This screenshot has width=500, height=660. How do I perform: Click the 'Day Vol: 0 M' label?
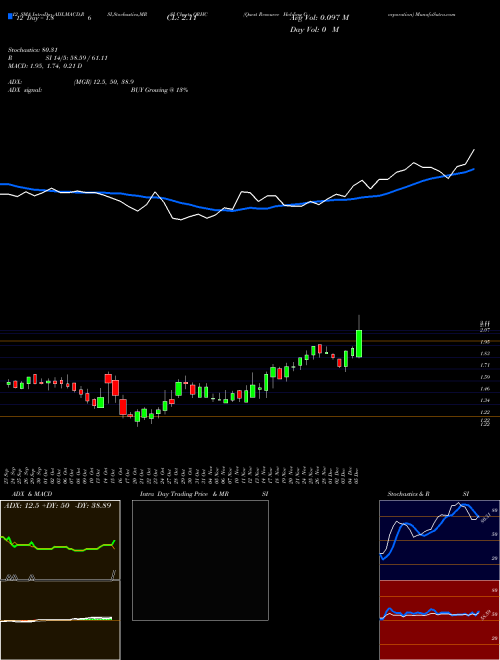314,30
